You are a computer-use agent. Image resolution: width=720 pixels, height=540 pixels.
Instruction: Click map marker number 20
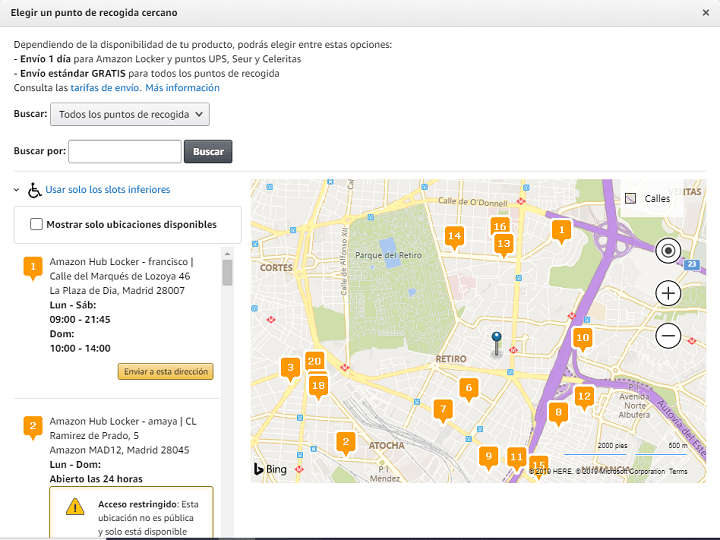point(315,361)
